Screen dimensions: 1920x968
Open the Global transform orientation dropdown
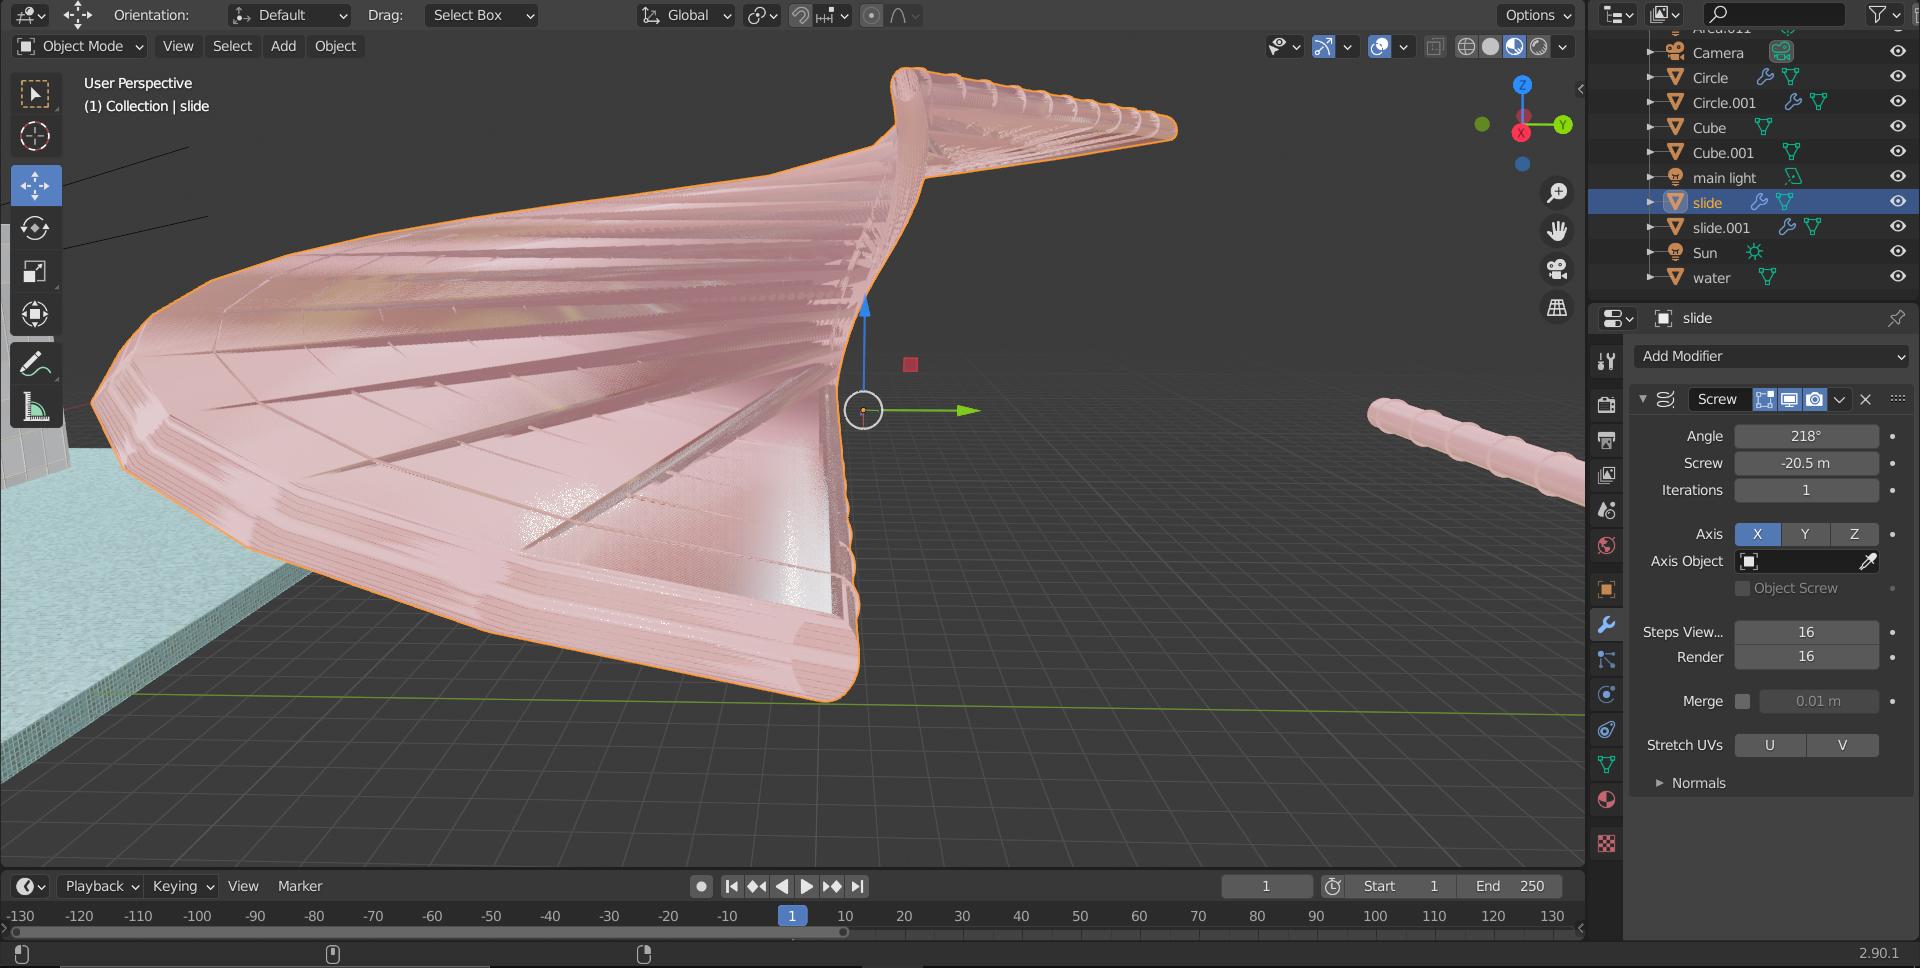[x=686, y=15]
